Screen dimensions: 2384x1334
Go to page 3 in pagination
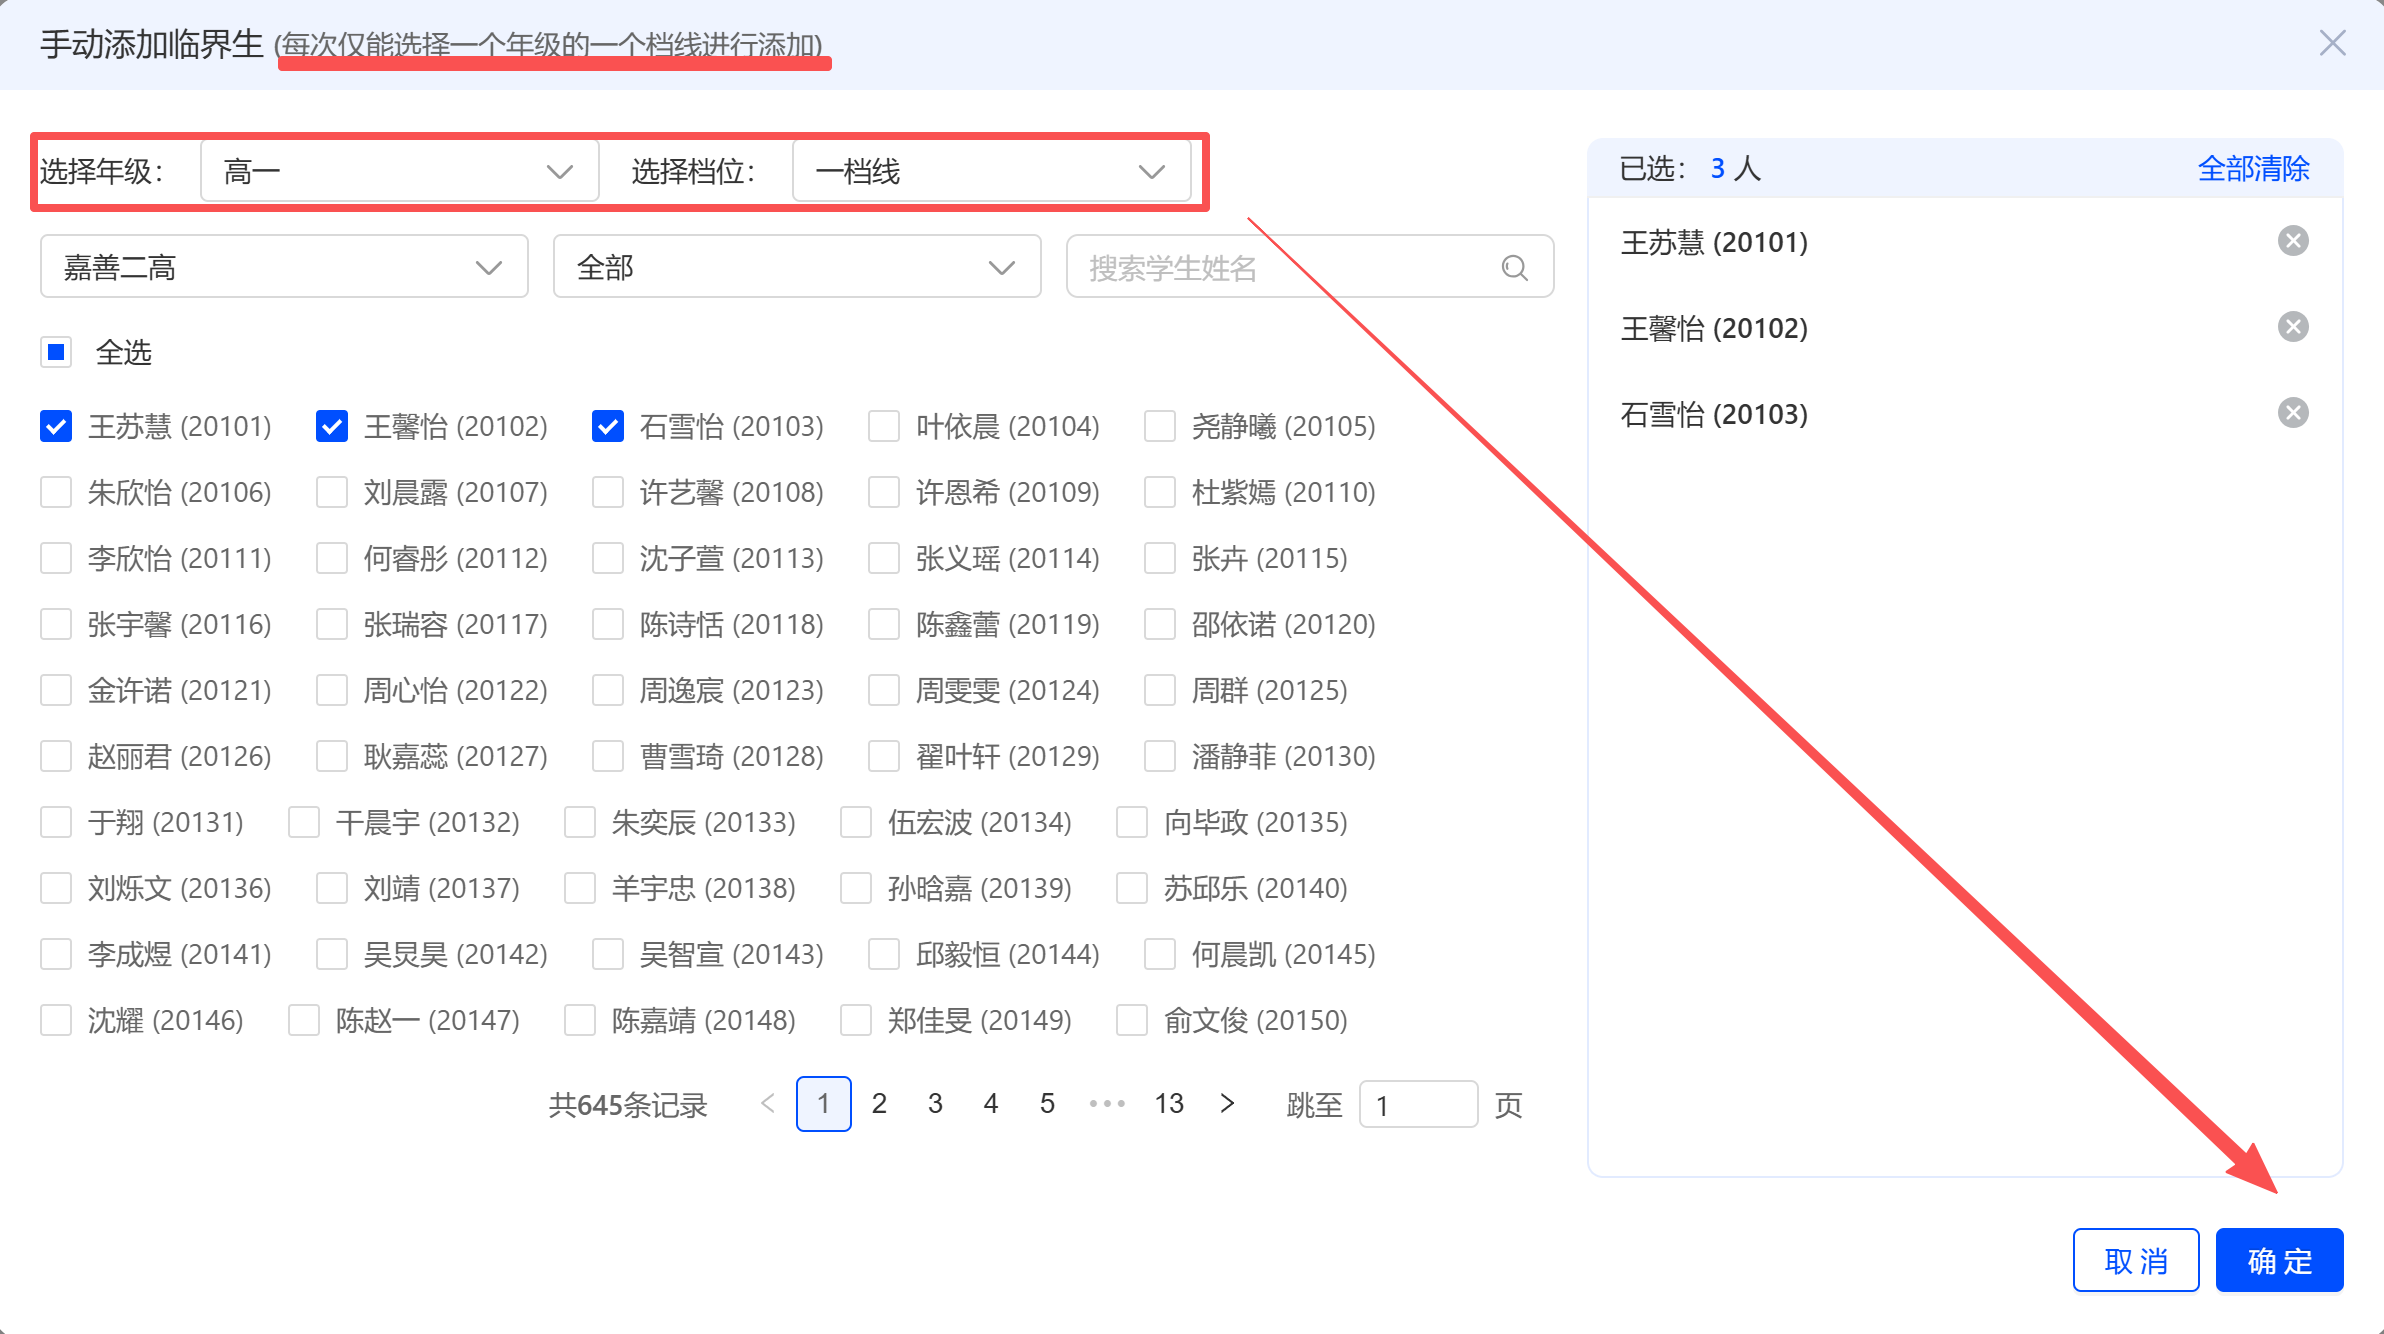pos(935,1104)
